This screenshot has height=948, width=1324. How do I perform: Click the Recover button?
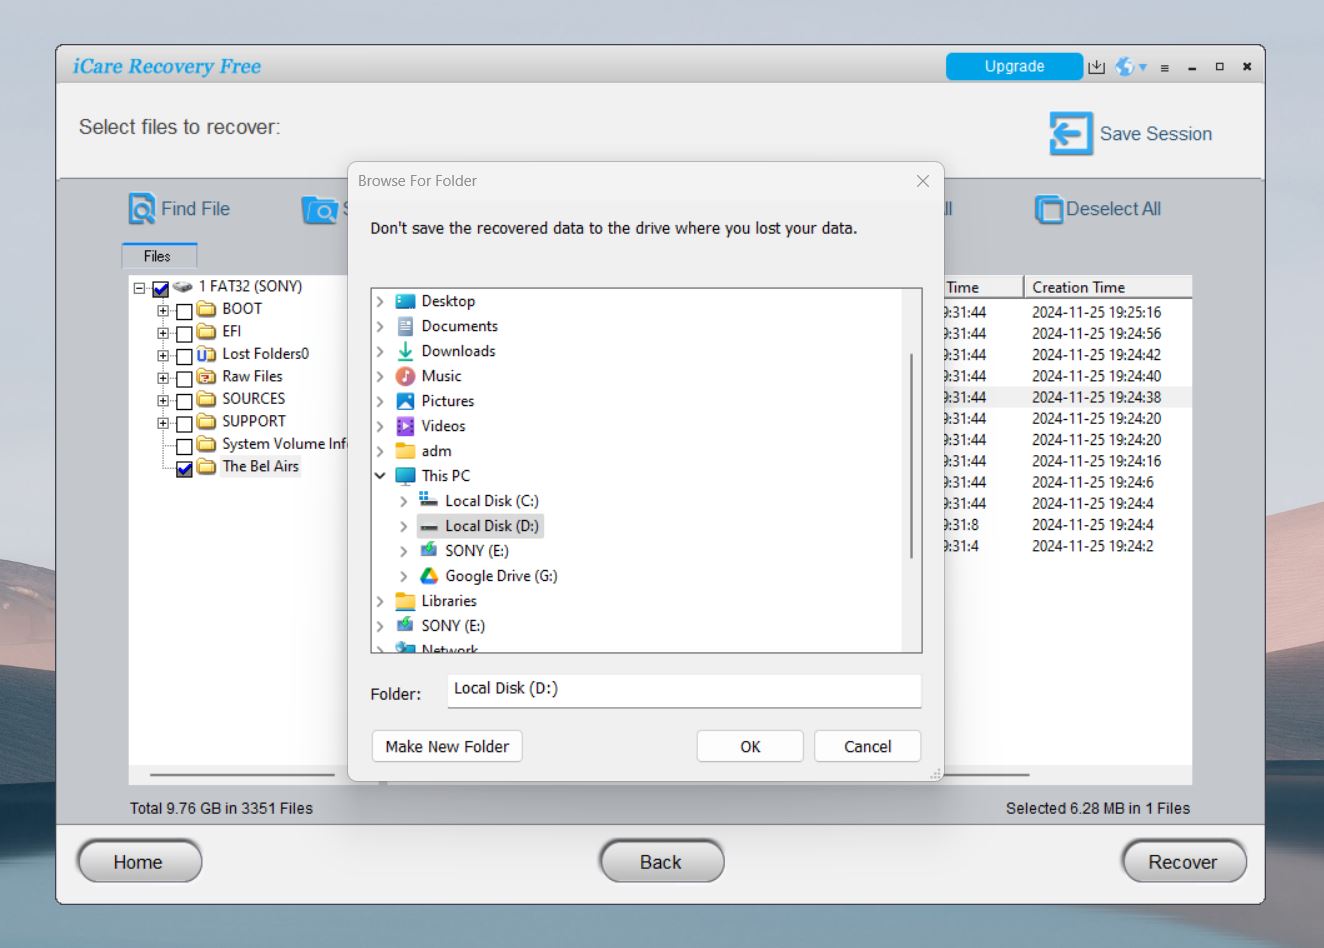click(1184, 862)
